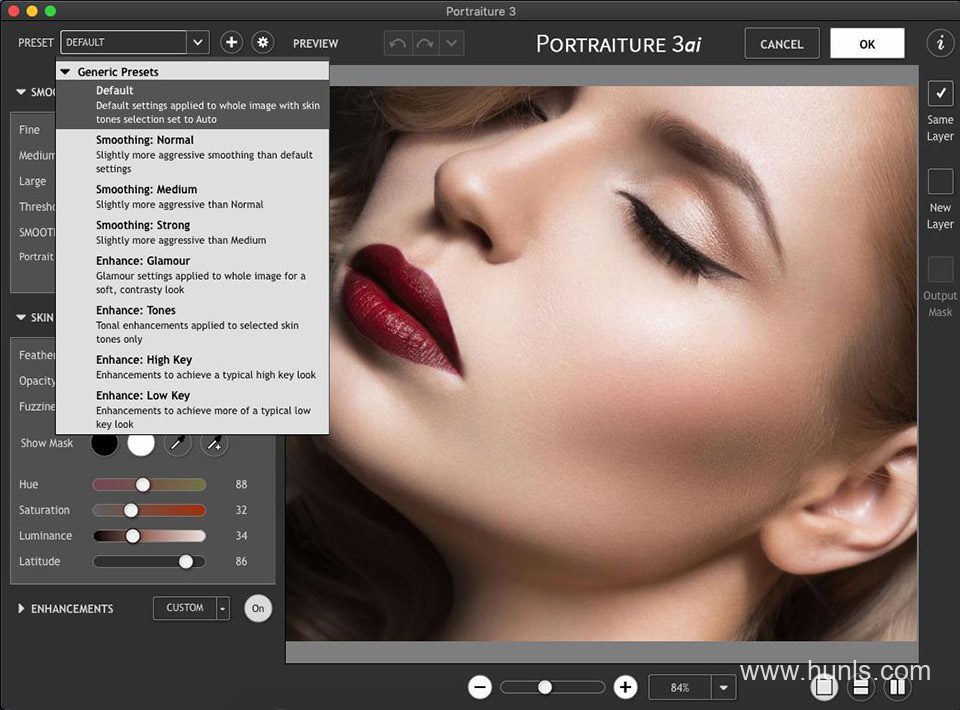Choose the Smoothing: Medium preset
Image resolution: width=960 pixels, height=710 pixels.
click(x=192, y=196)
